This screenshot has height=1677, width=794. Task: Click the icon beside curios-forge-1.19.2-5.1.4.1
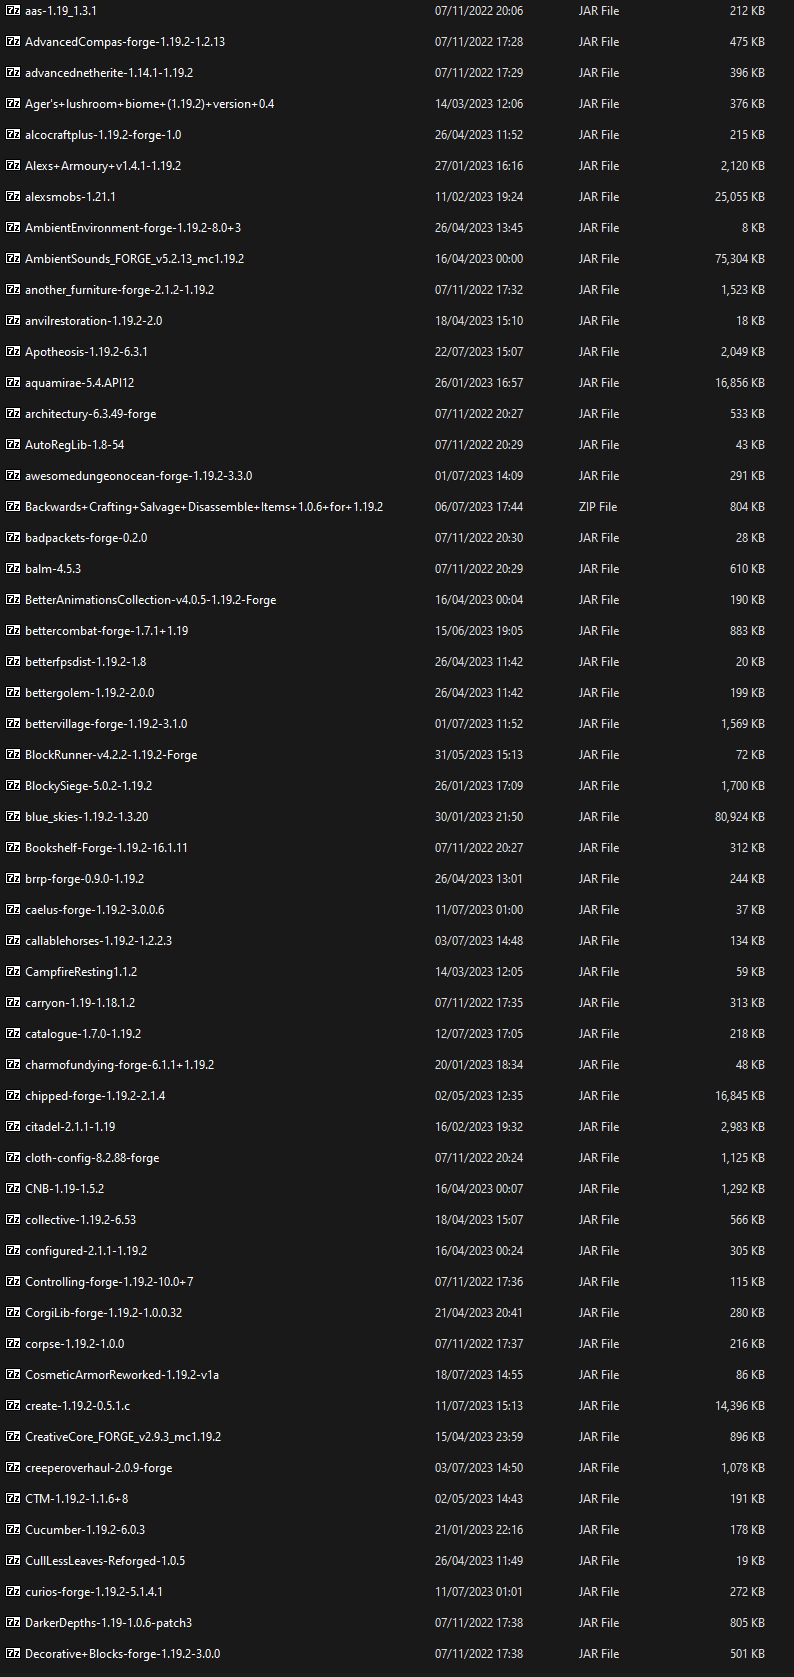pos(12,1591)
